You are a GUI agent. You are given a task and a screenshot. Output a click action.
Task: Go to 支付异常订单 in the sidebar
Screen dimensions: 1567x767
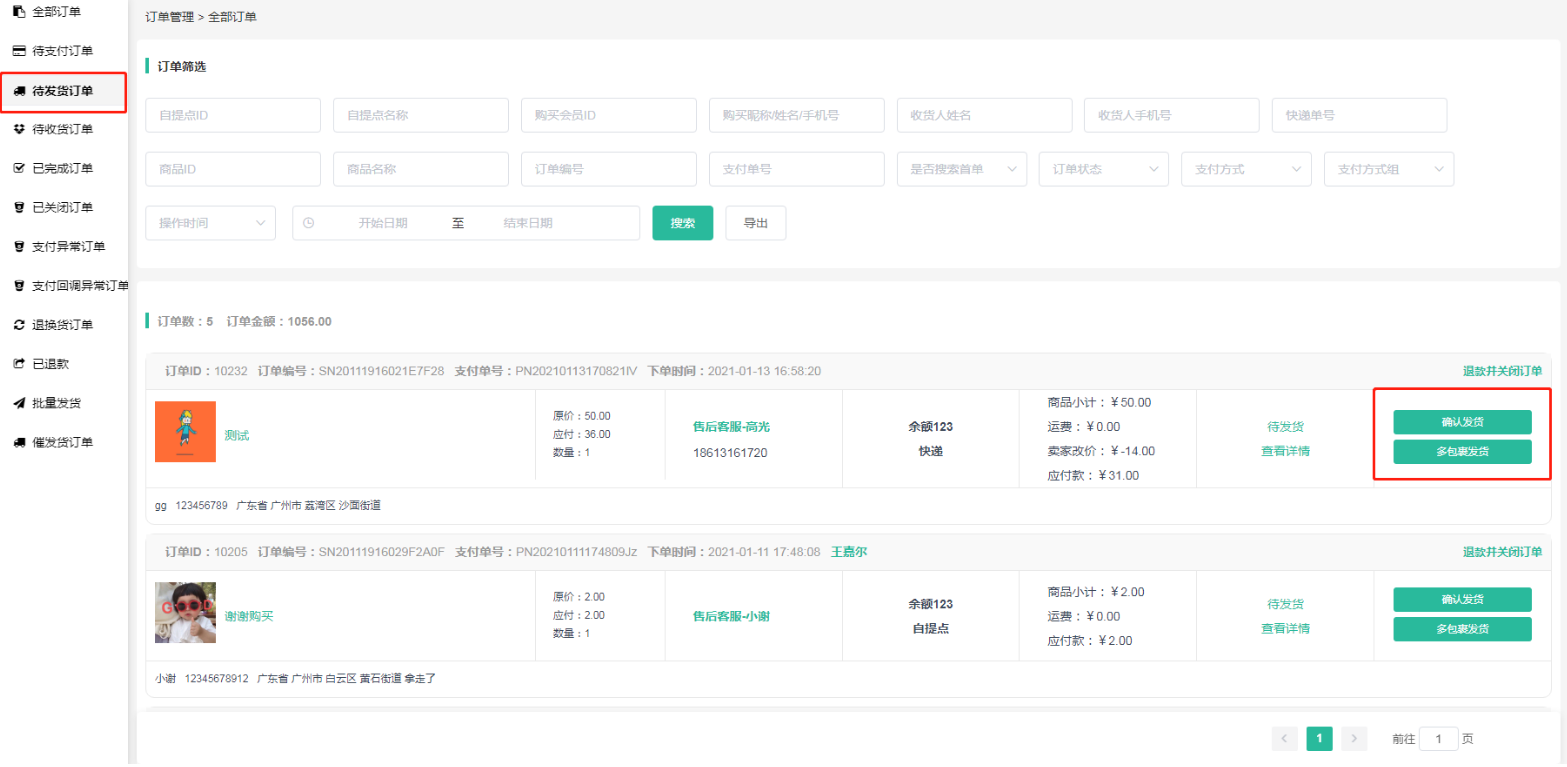(x=68, y=246)
